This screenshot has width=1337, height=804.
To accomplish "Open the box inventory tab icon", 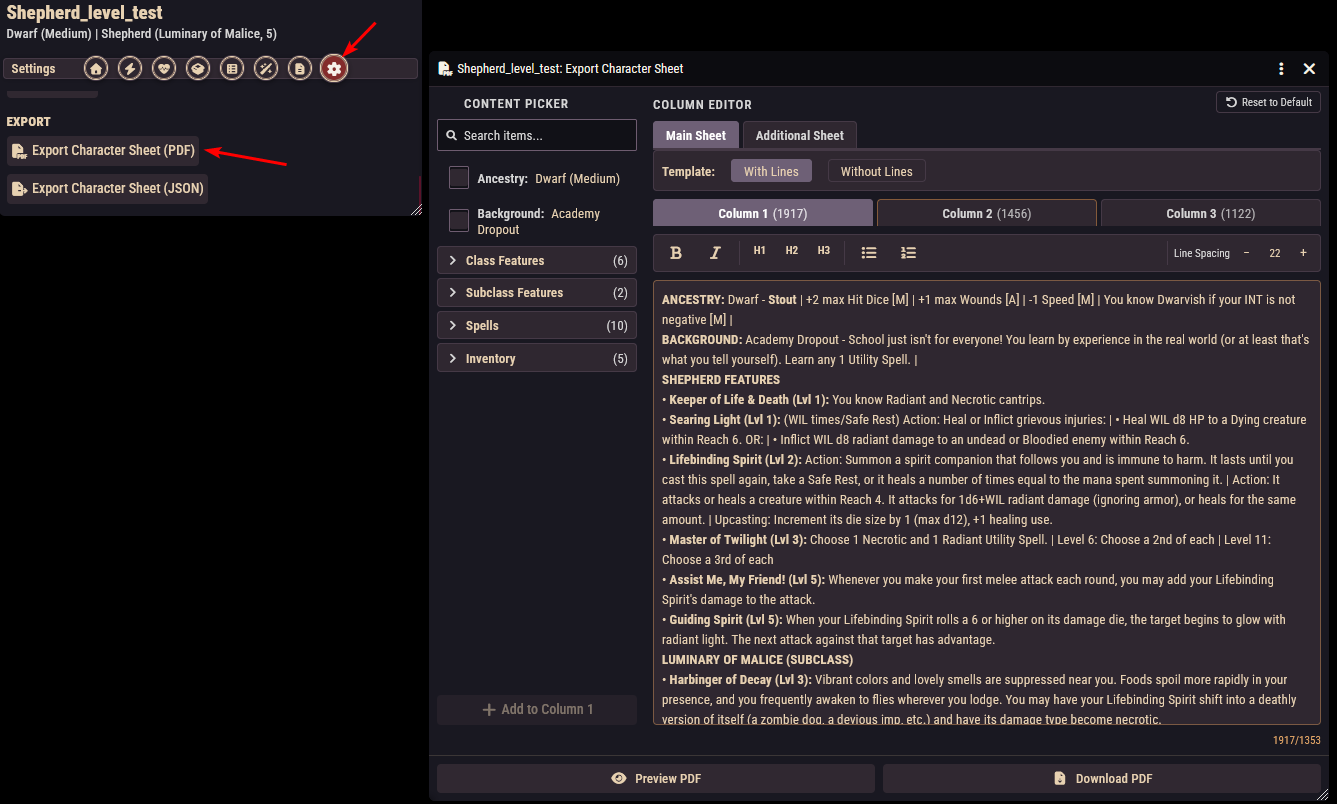I will coord(198,69).
